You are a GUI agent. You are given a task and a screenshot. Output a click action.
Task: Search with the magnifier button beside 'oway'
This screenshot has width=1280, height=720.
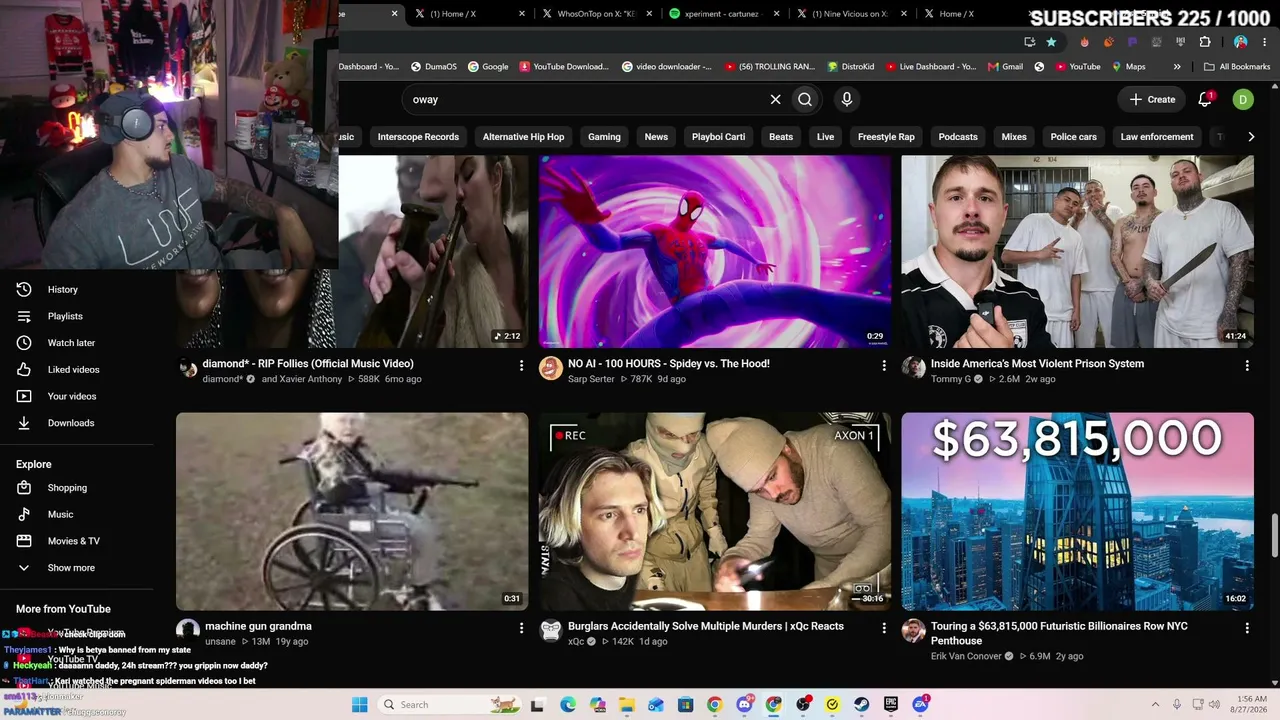[805, 99]
